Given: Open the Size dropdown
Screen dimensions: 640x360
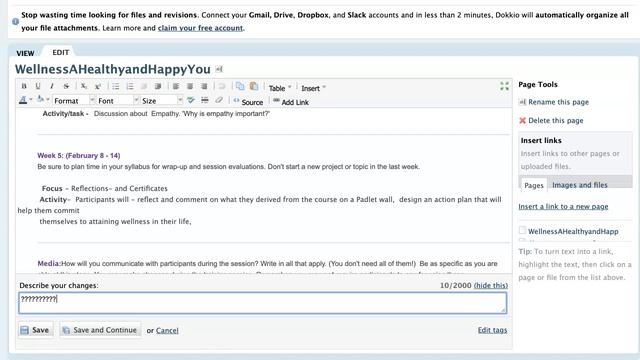Looking at the screenshot, I should click(x=162, y=100).
